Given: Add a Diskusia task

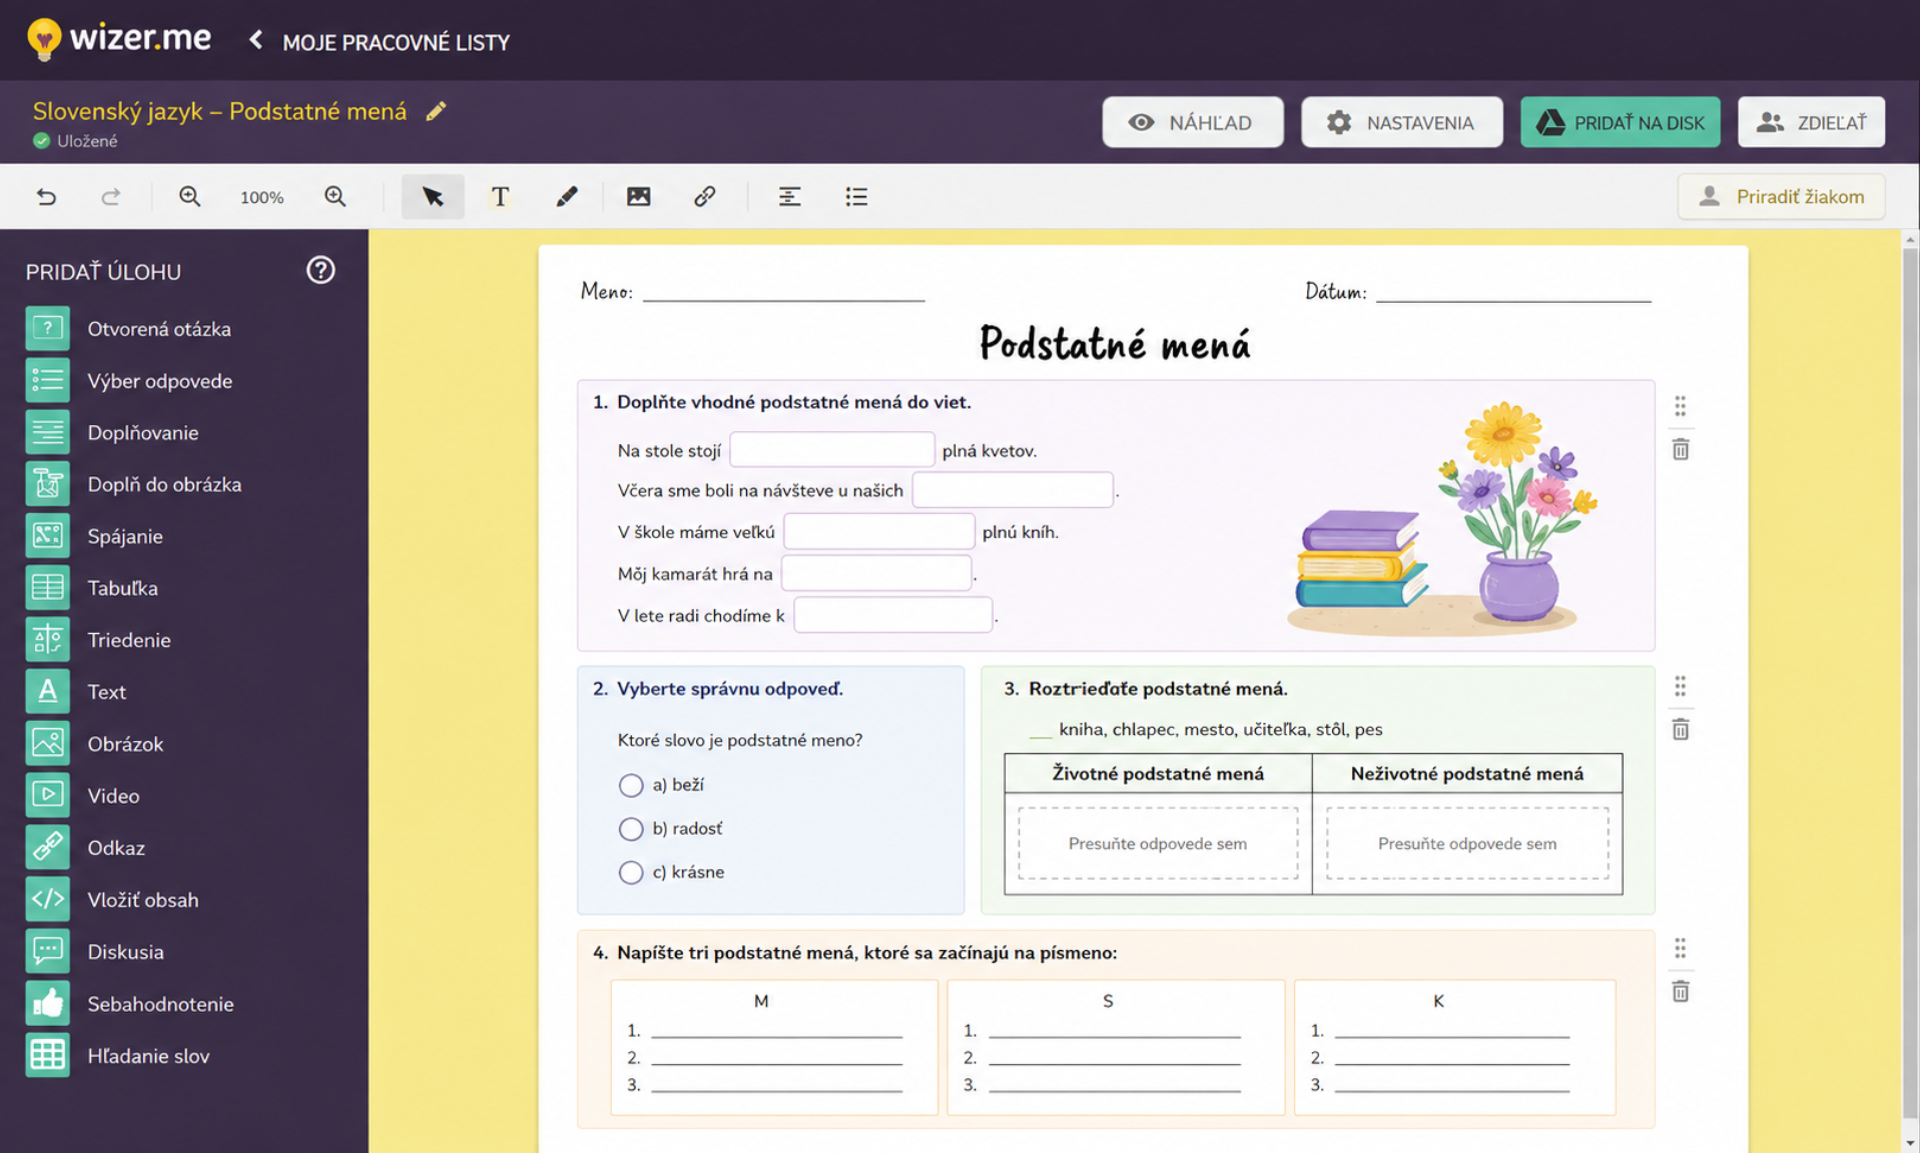Looking at the screenshot, I should pos(95,953).
